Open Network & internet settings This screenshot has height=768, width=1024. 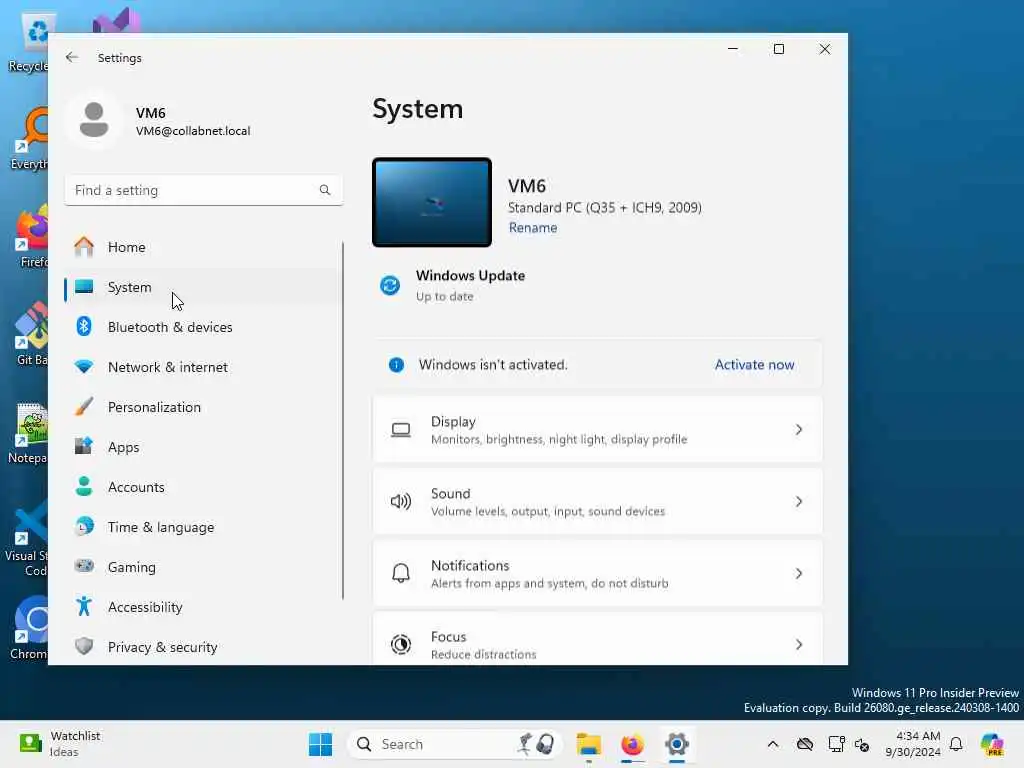[x=203, y=367]
